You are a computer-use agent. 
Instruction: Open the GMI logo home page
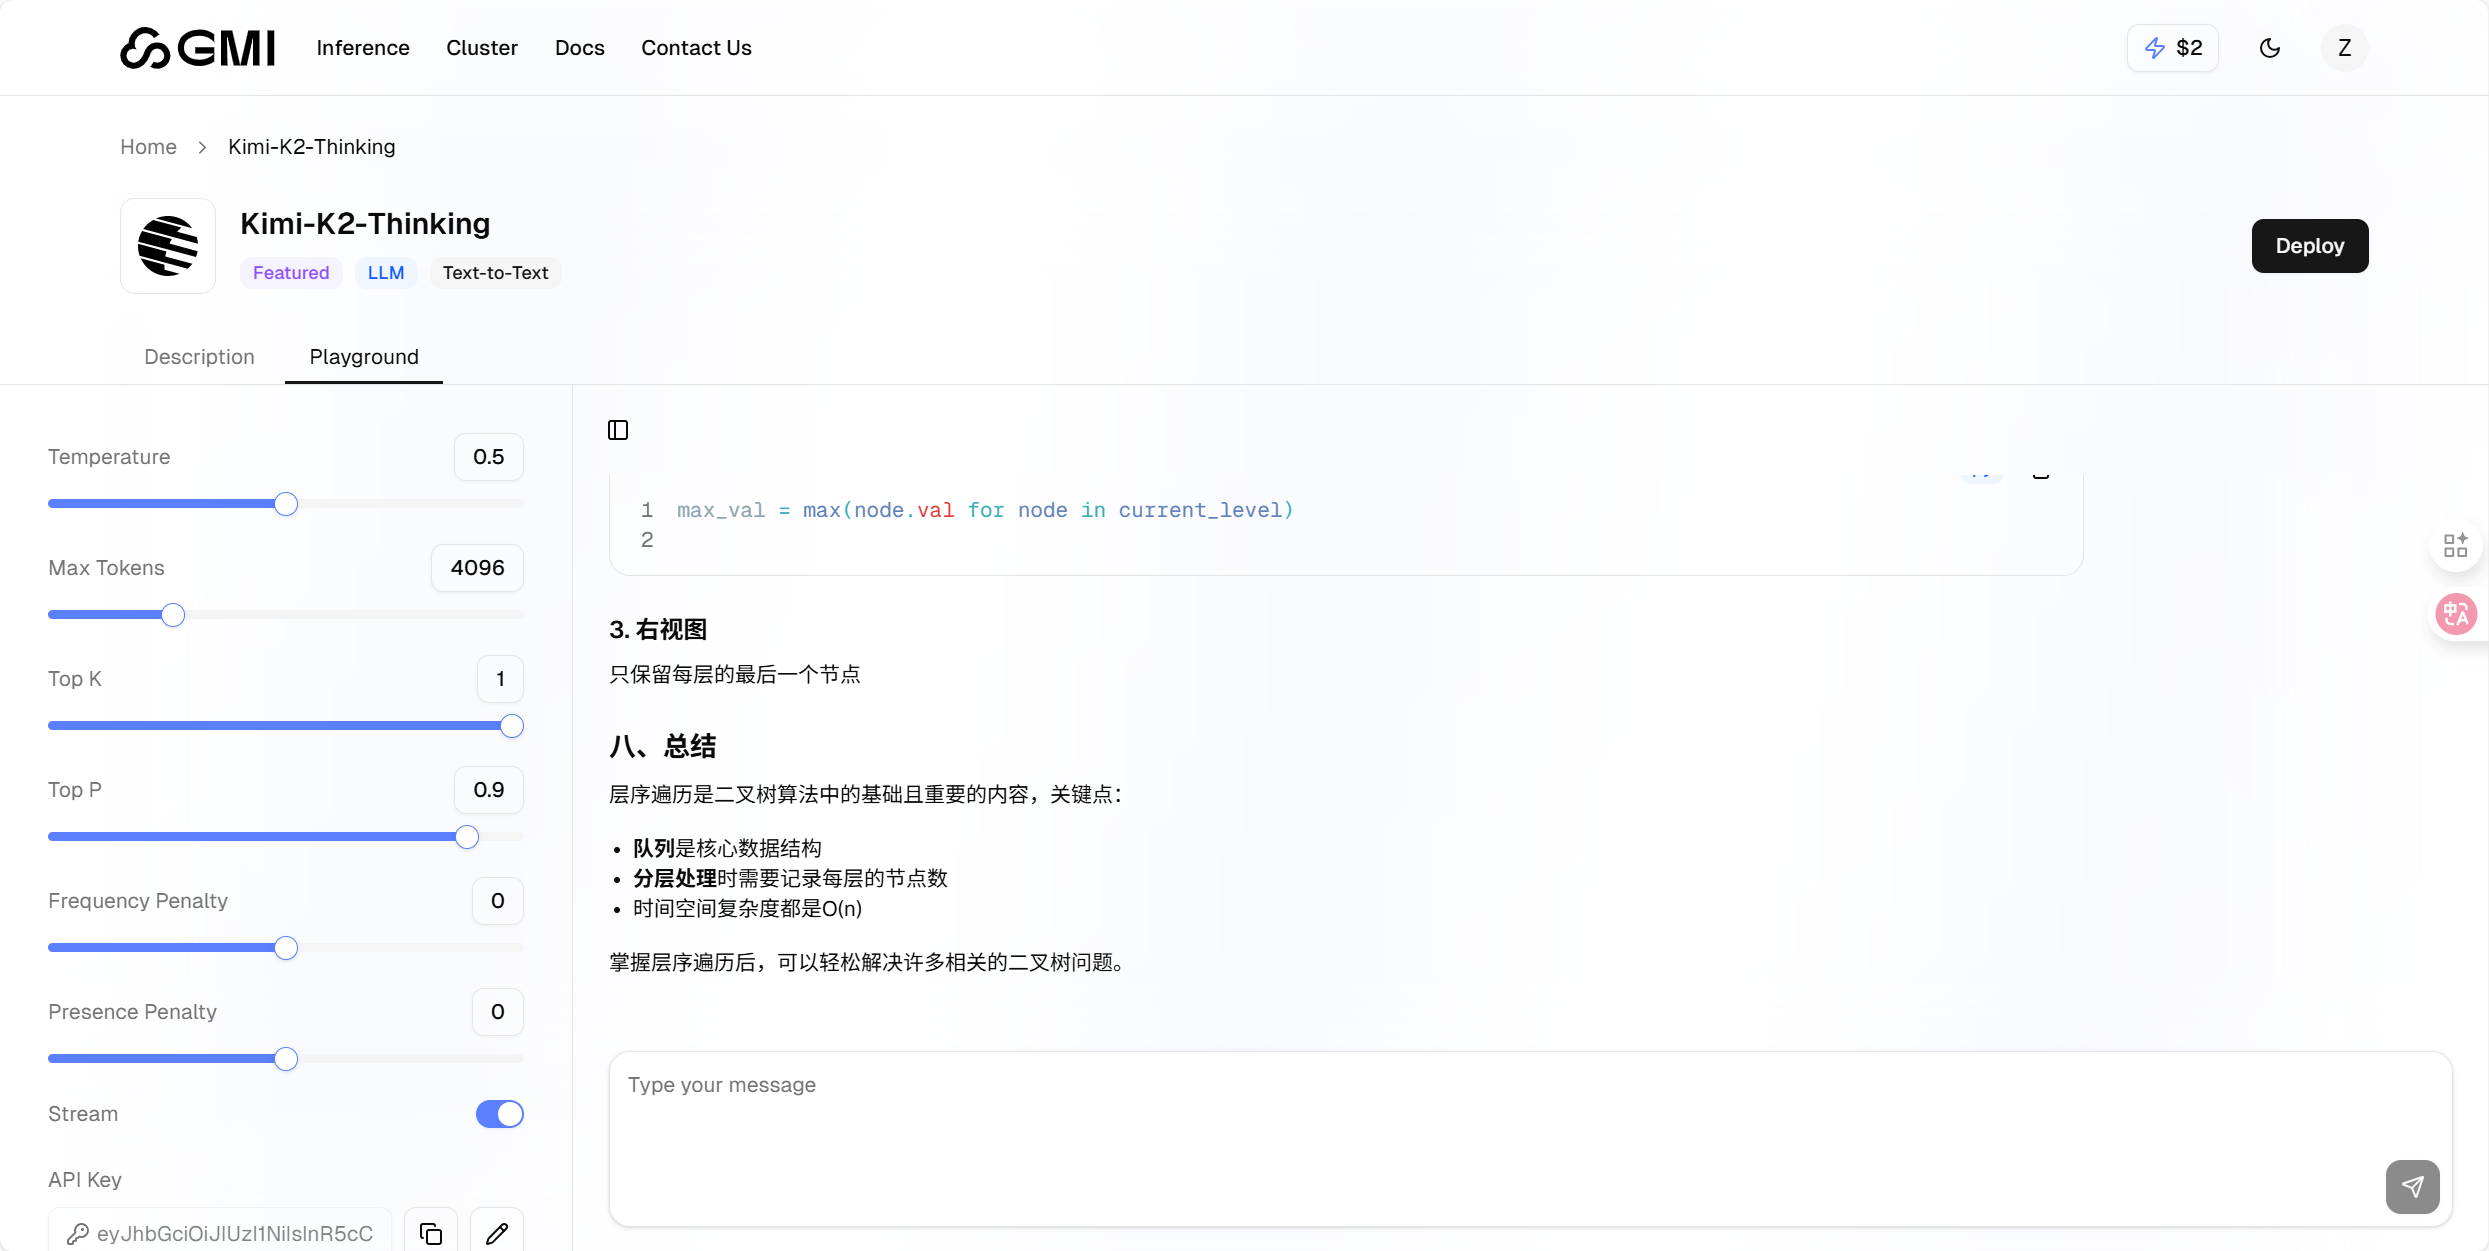[198, 48]
